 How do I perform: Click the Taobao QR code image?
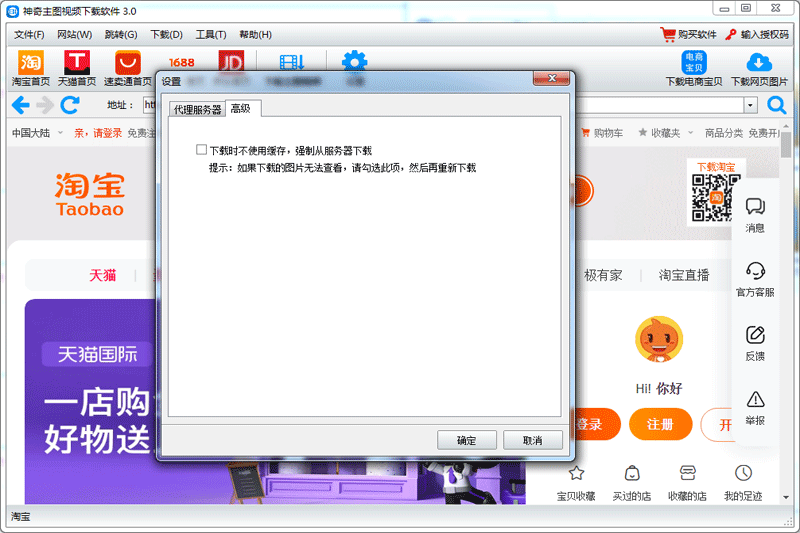tap(715, 198)
